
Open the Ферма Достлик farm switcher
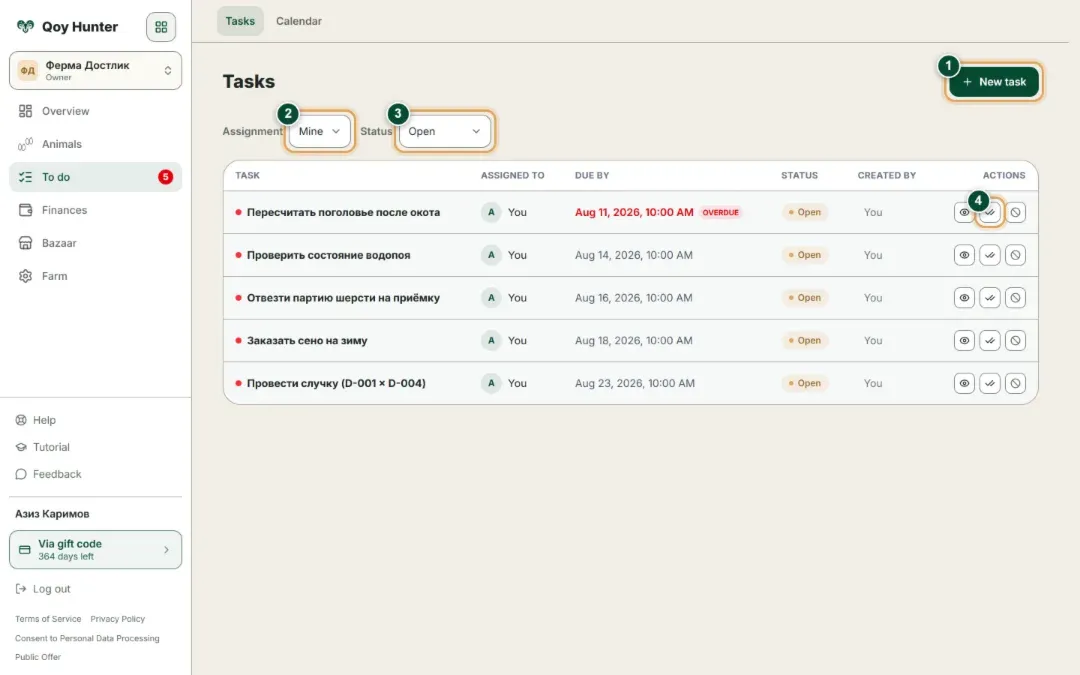click(95, 70)
